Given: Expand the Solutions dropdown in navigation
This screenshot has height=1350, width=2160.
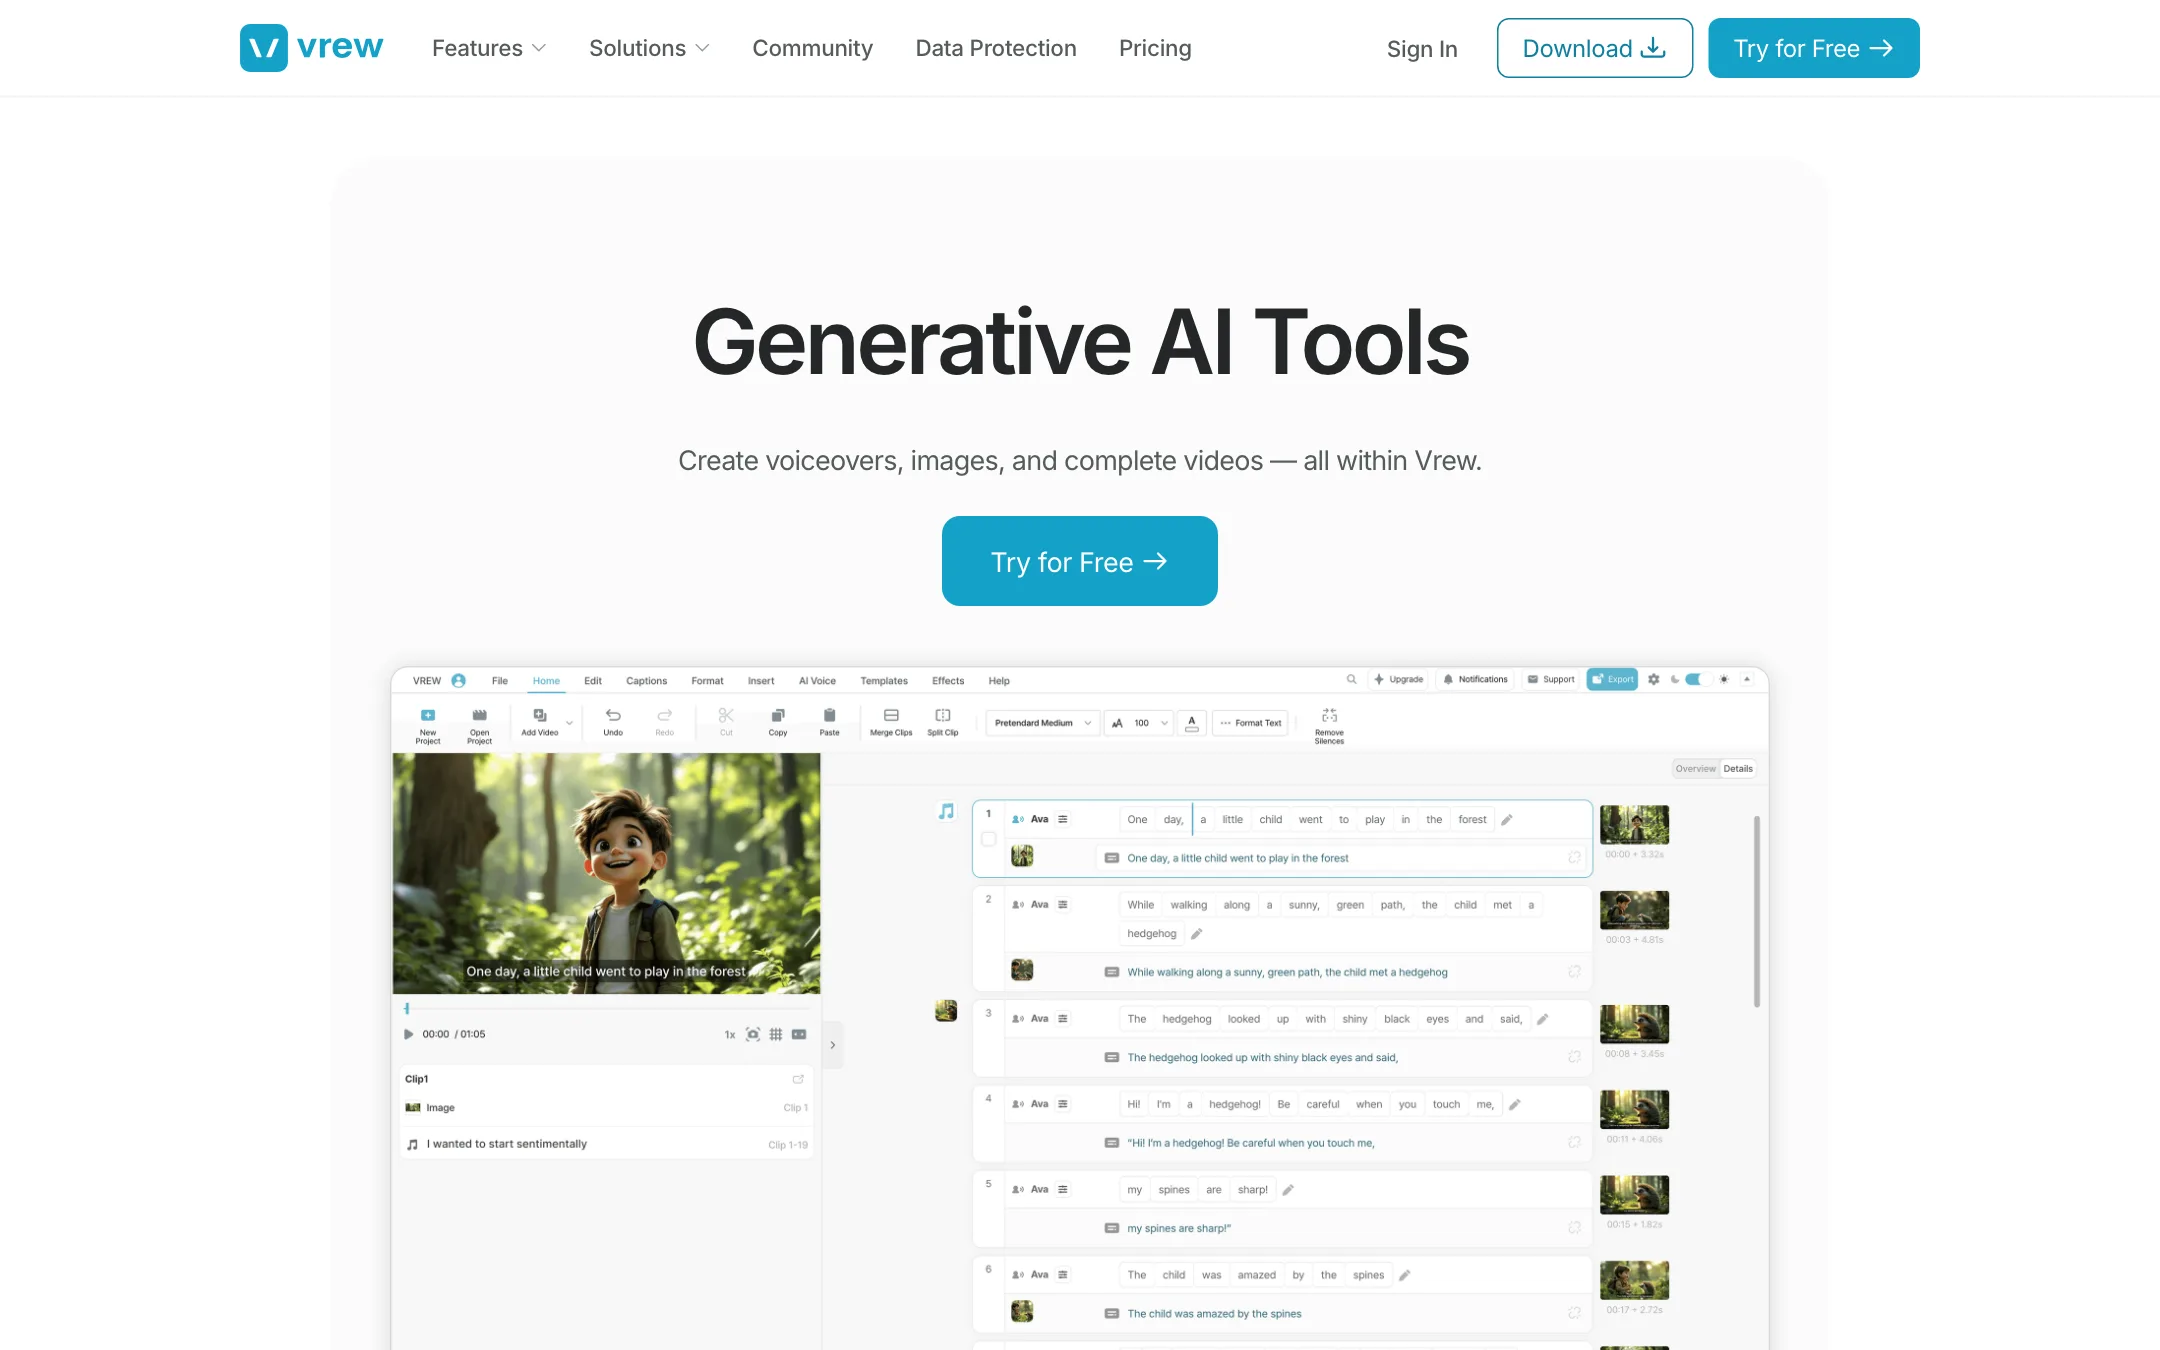Looking at the screenshot, I should click(x=649, y=48).
